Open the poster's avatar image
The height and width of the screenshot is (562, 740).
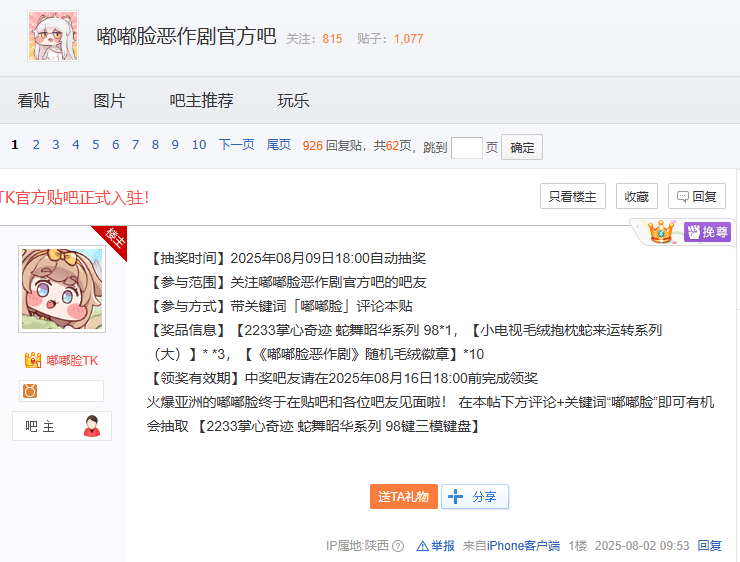pyautogui.click(x=62, y=289)
